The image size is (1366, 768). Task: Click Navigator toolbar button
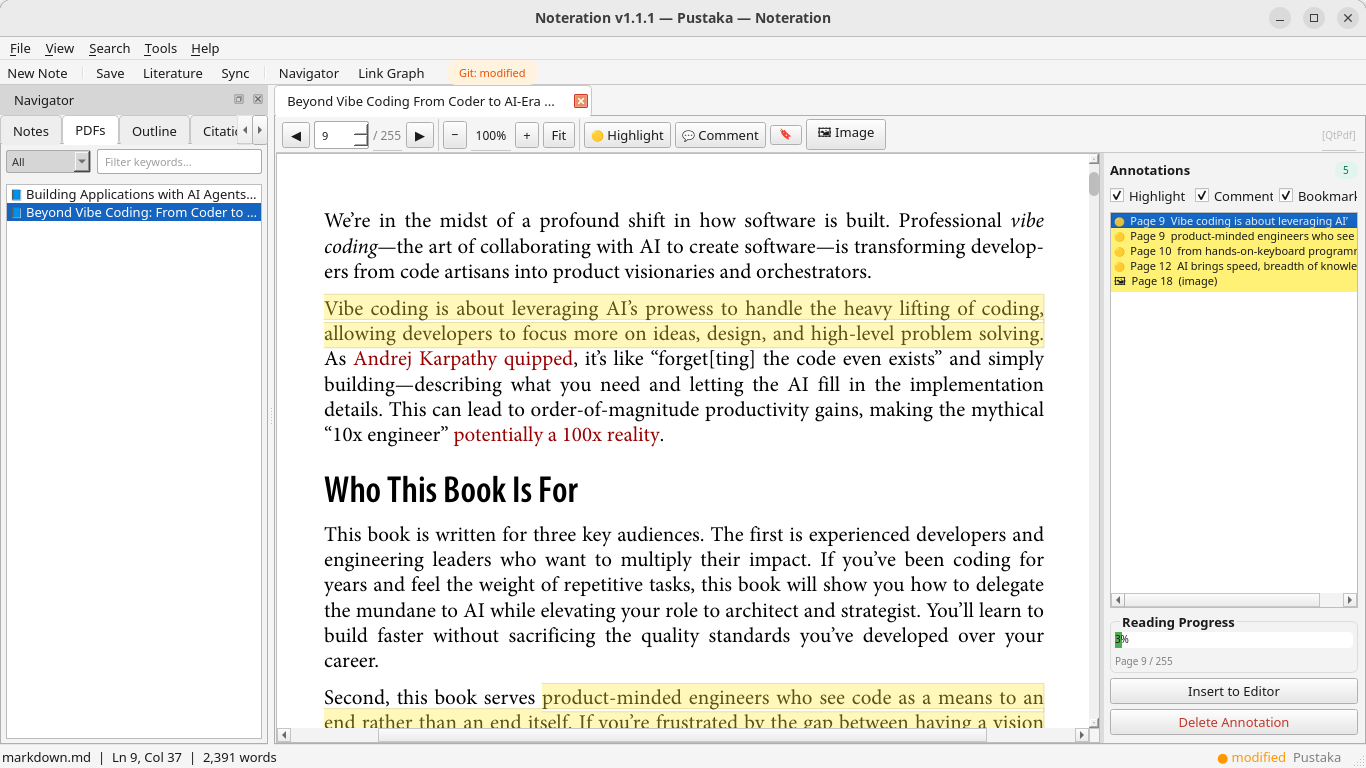[x=308, y=73]
